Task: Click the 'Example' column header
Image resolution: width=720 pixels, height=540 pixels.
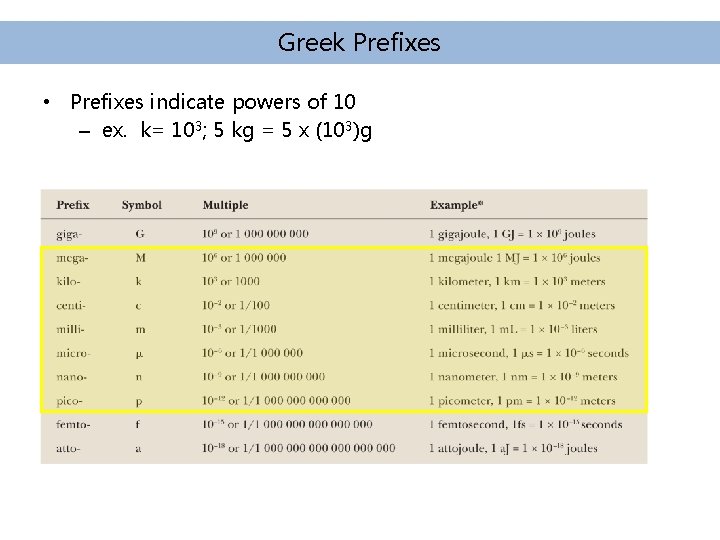Action: click(456, 205)
